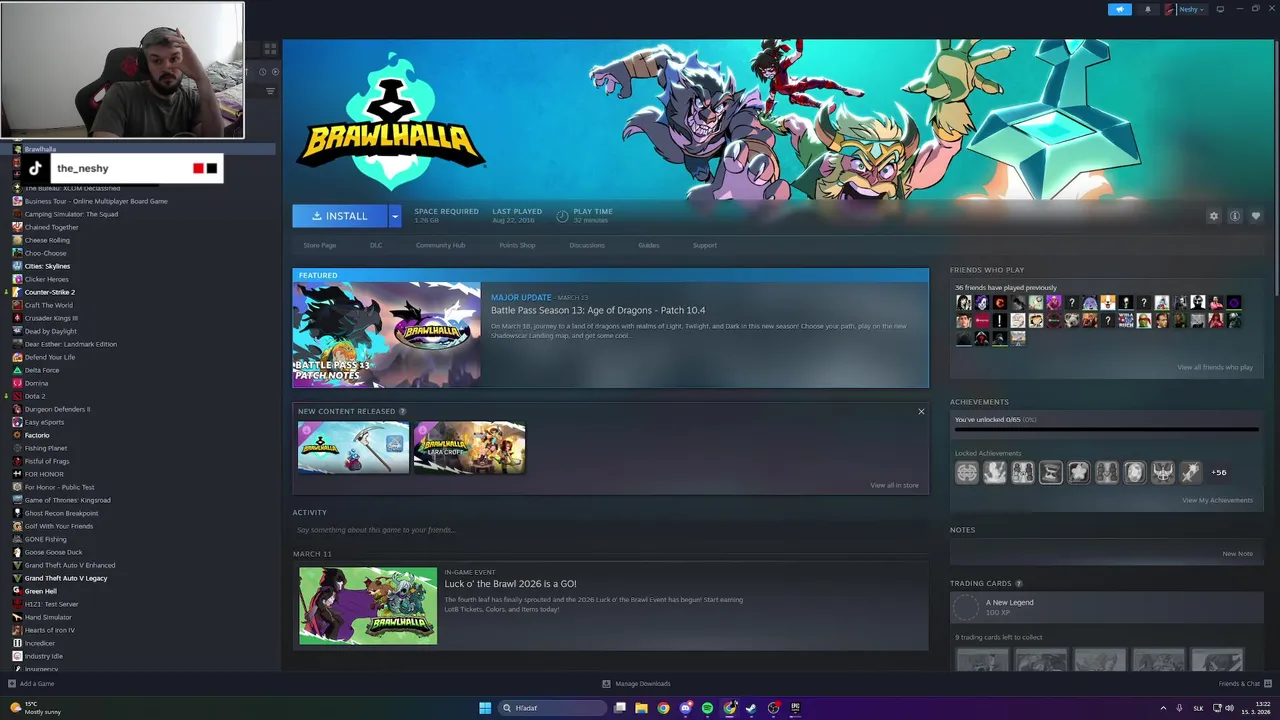Click the taskbar search box
Image resolution: width=1280 pixels, height=720 pixels.
(x=553, y=708)
